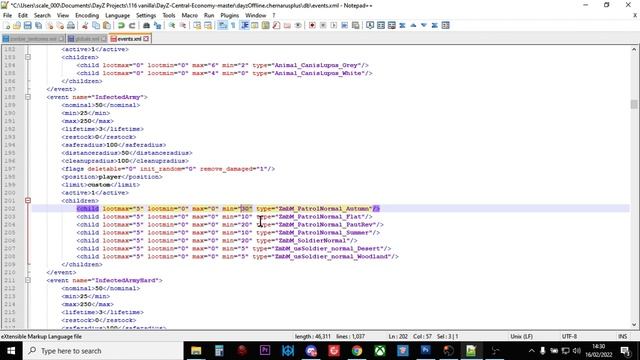Click the Copy toolbar icon

96,25
